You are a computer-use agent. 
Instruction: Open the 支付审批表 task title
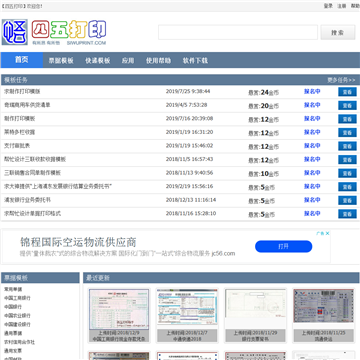click(17, 146)
